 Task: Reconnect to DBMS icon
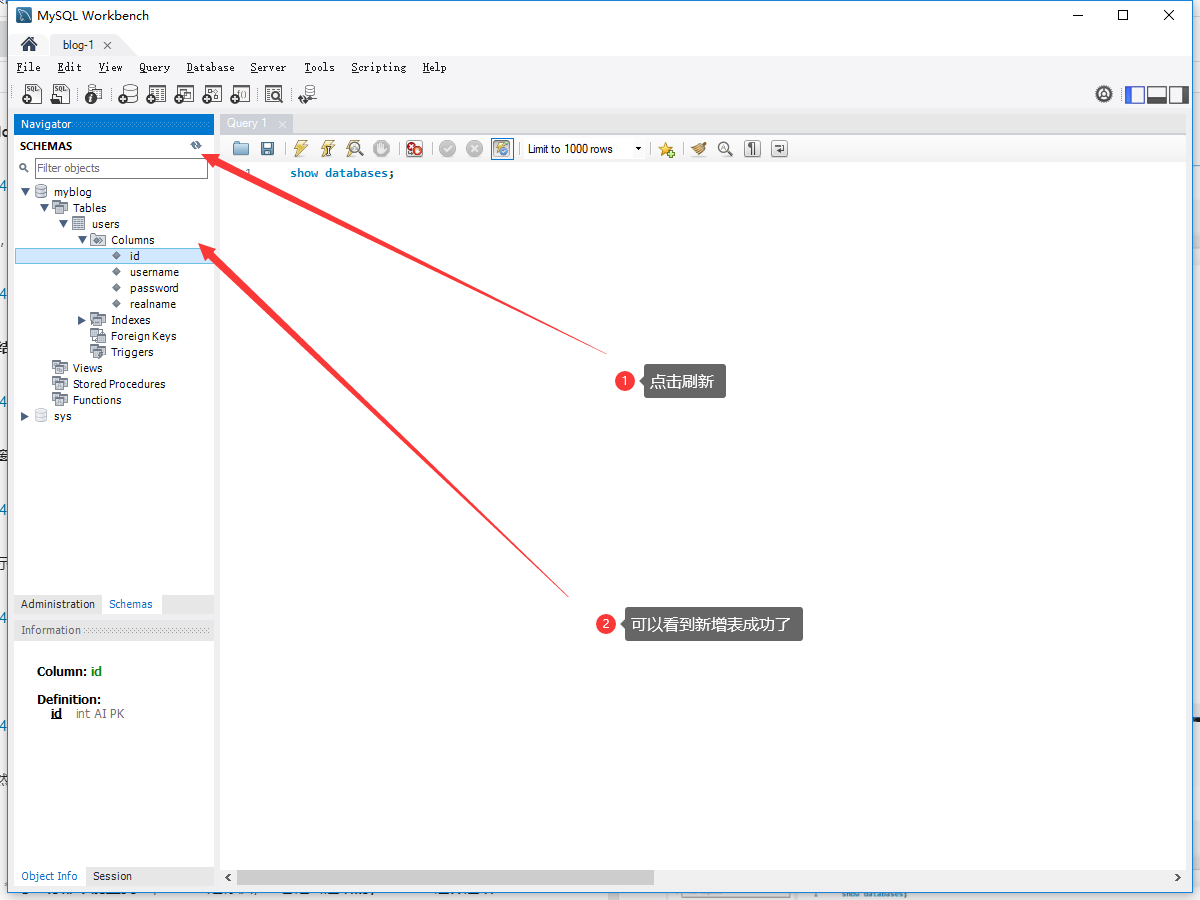307,94
